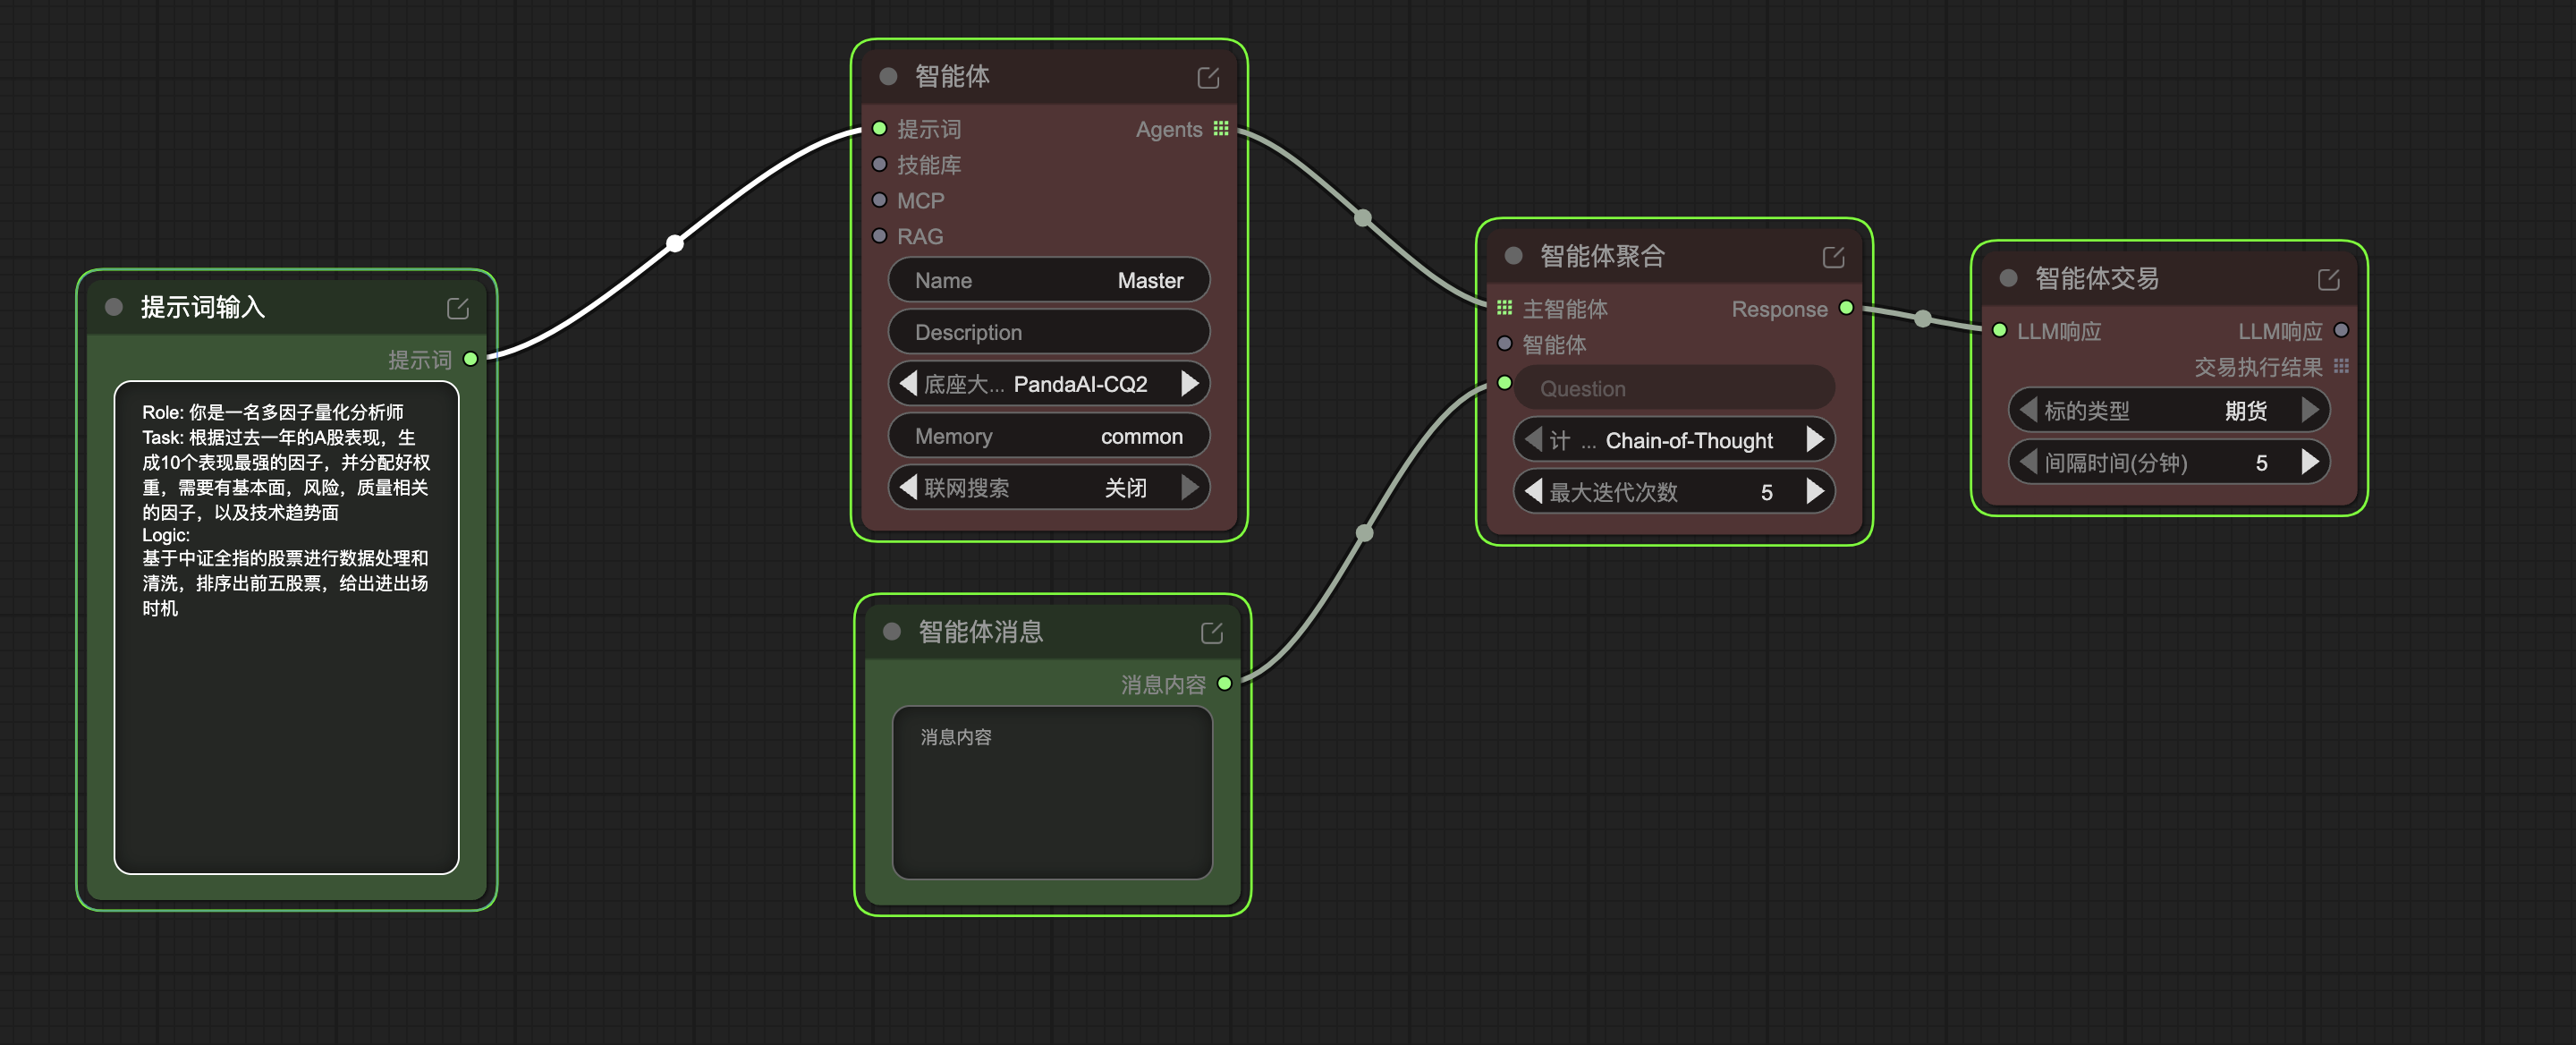Open edit icon on 智能体 node
This screenshot has height=1045, width=2576.
[x=1207, y=78]
